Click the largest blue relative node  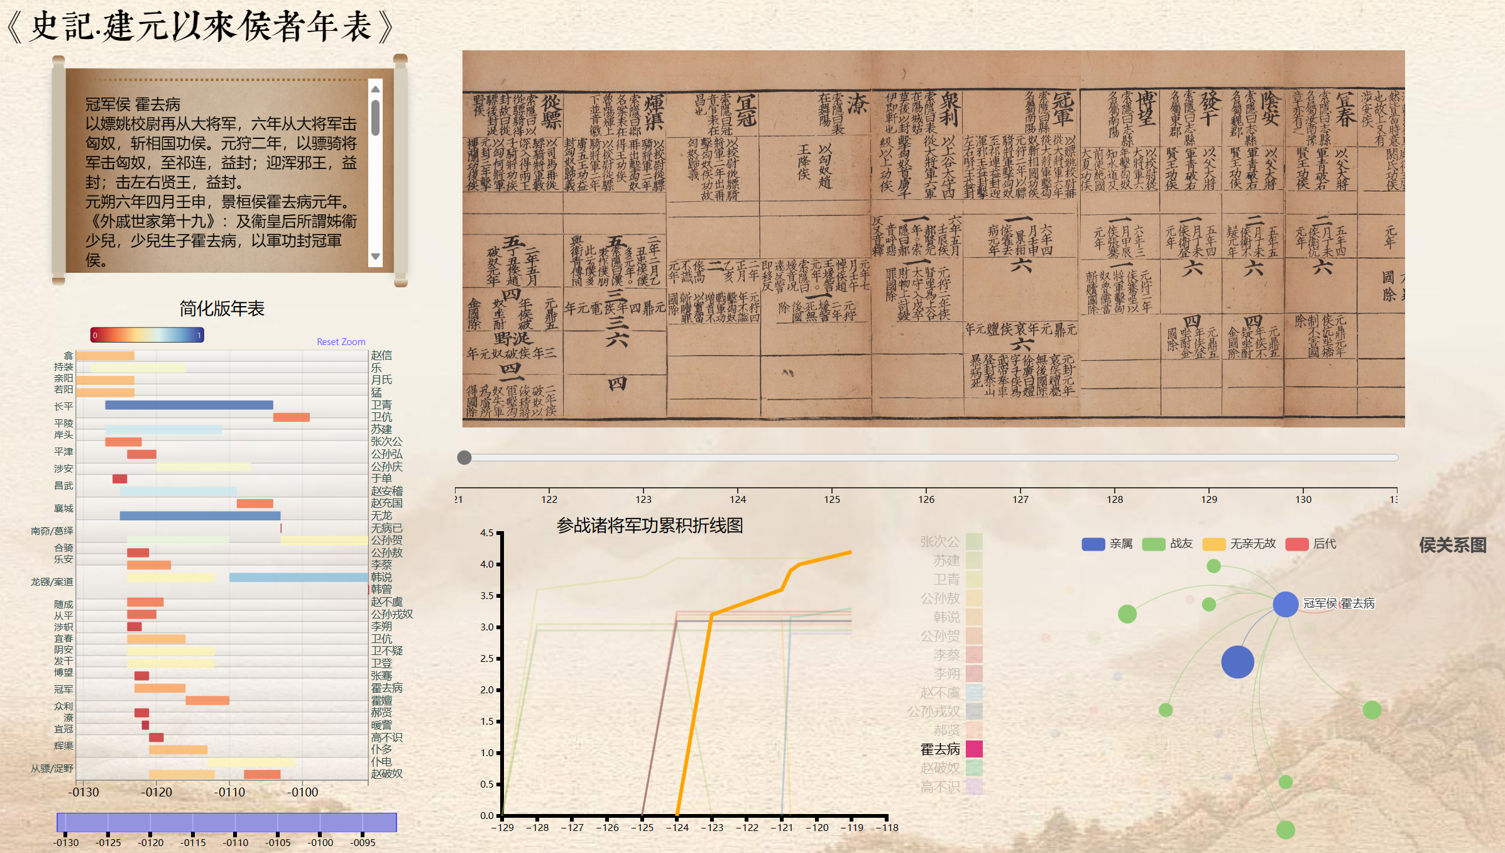click(1237, 662)
